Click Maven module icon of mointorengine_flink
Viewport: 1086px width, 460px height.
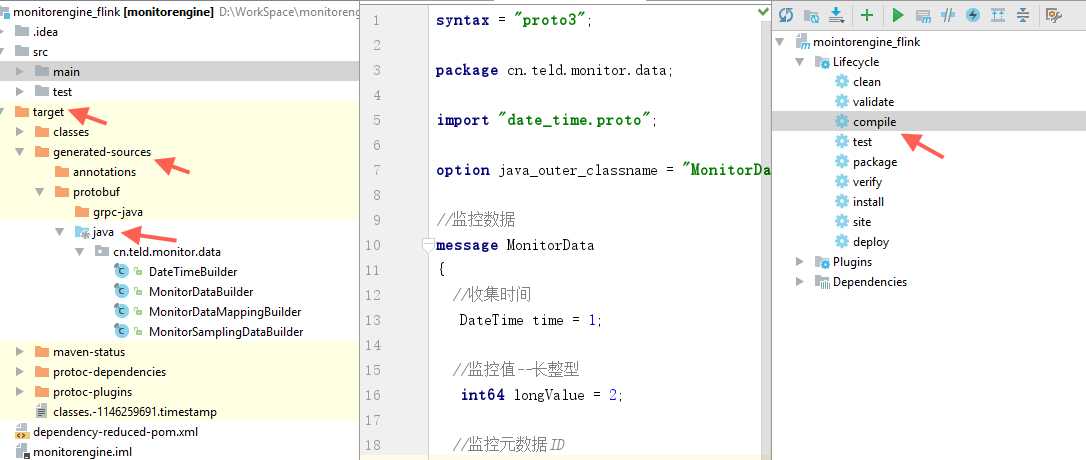pyautogui.click(x=803, y=42)
